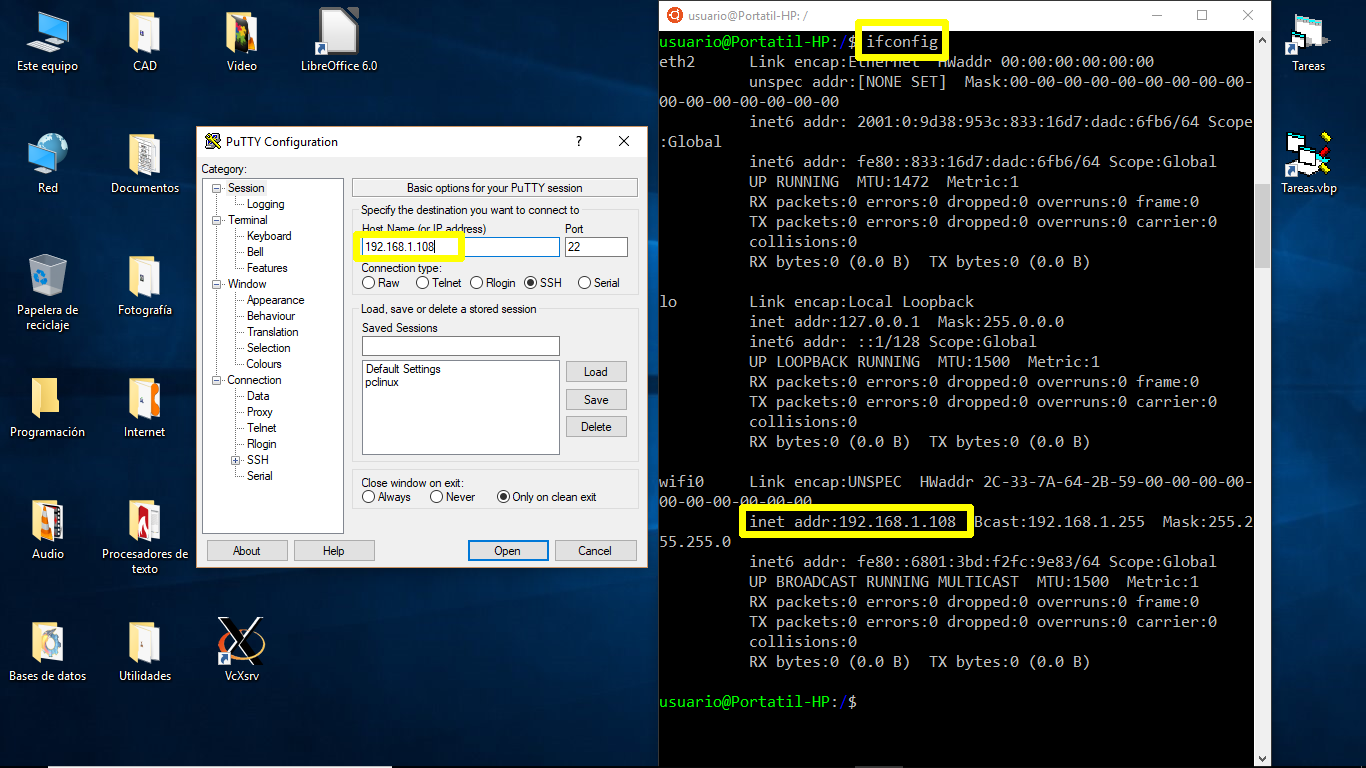Select the Telnet connection type radio button

pyautogui.click(x=423, y=283)
